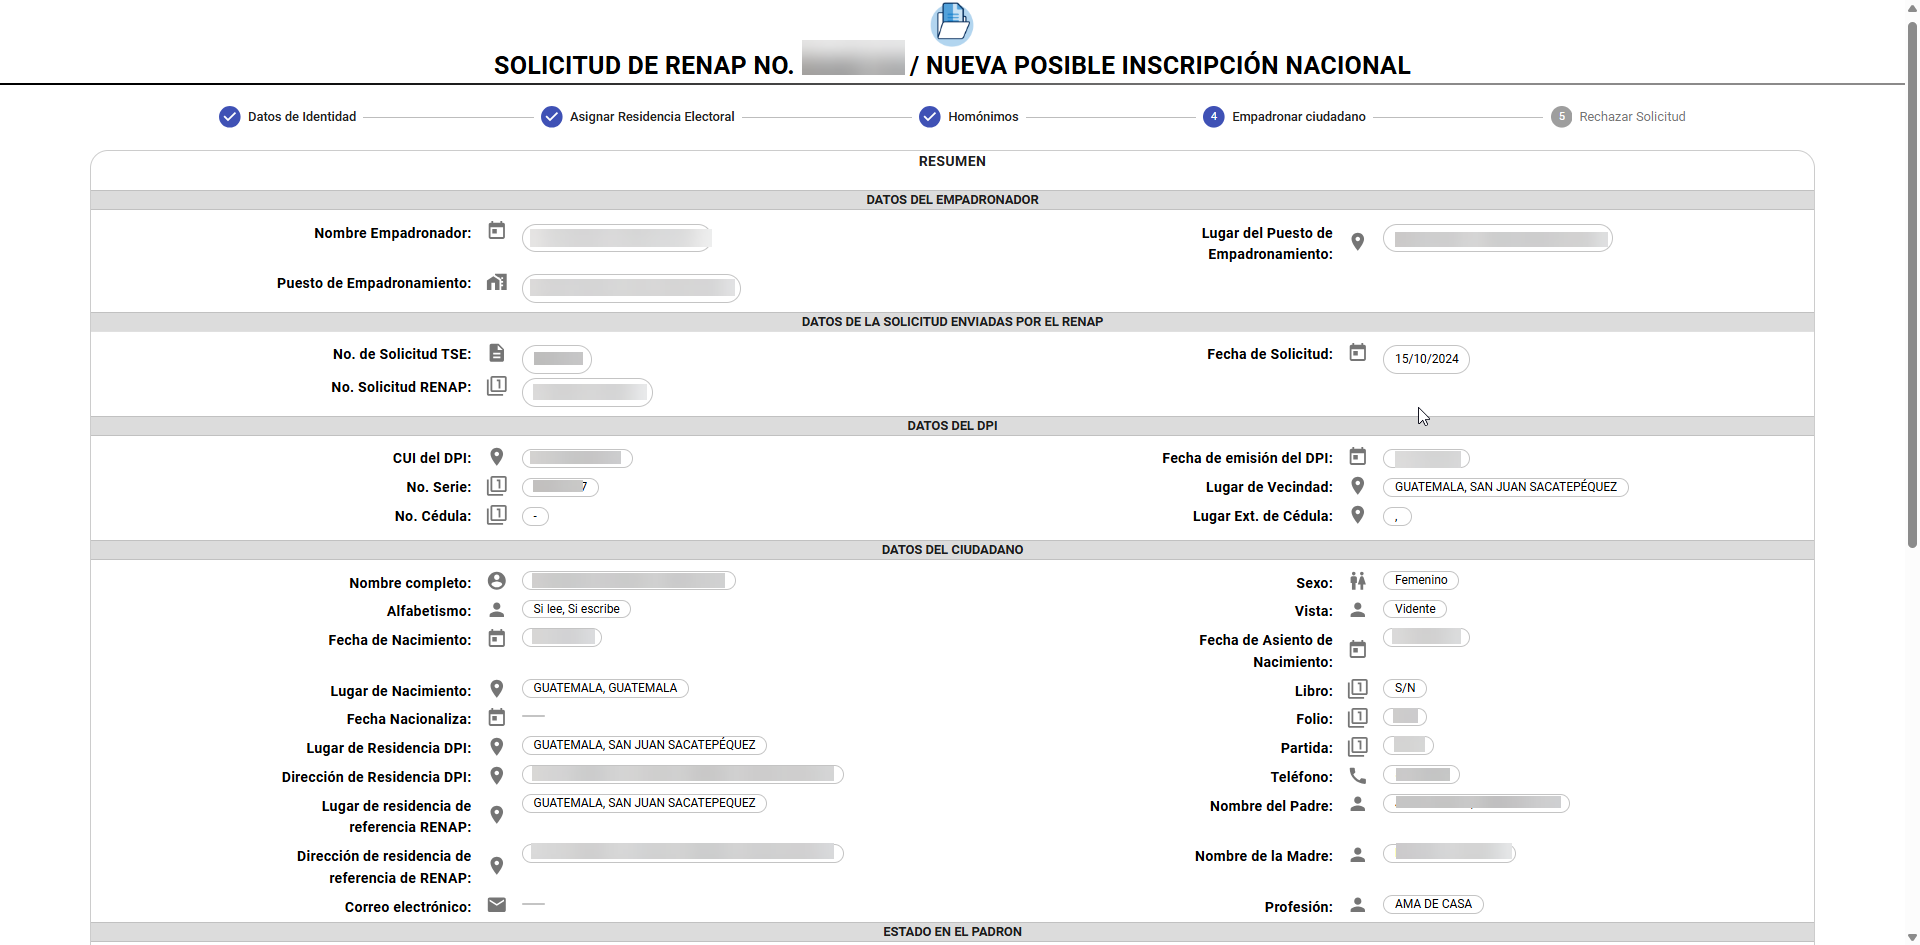This screenshot has width=1920, height=945.
Task: Open the Asignar Residencia Electoral step
Action: (x=638, y=117)
